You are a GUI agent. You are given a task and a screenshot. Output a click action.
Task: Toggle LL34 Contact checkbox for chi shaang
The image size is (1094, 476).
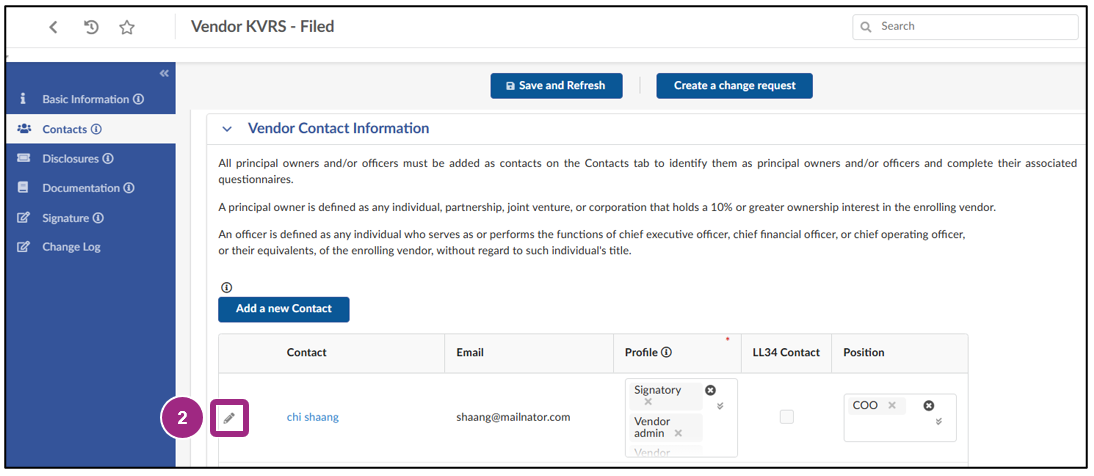[x=786, y=417]
